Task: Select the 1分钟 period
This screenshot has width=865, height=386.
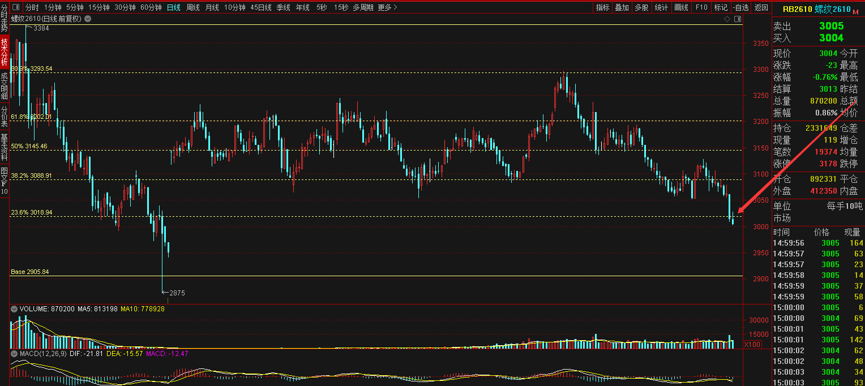Action: pos(52,8)
